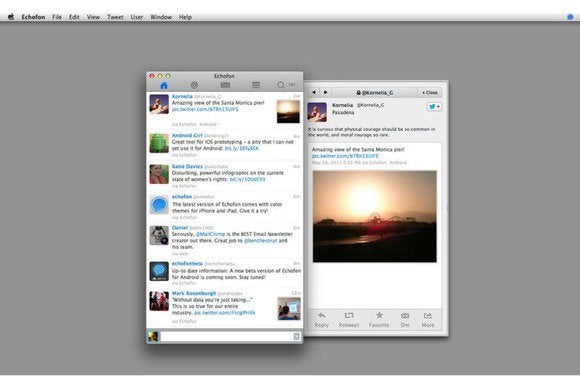Click the Kornelia username in the timeline
The height and width of the screenshot is (388, 580).
pos(182,97)
